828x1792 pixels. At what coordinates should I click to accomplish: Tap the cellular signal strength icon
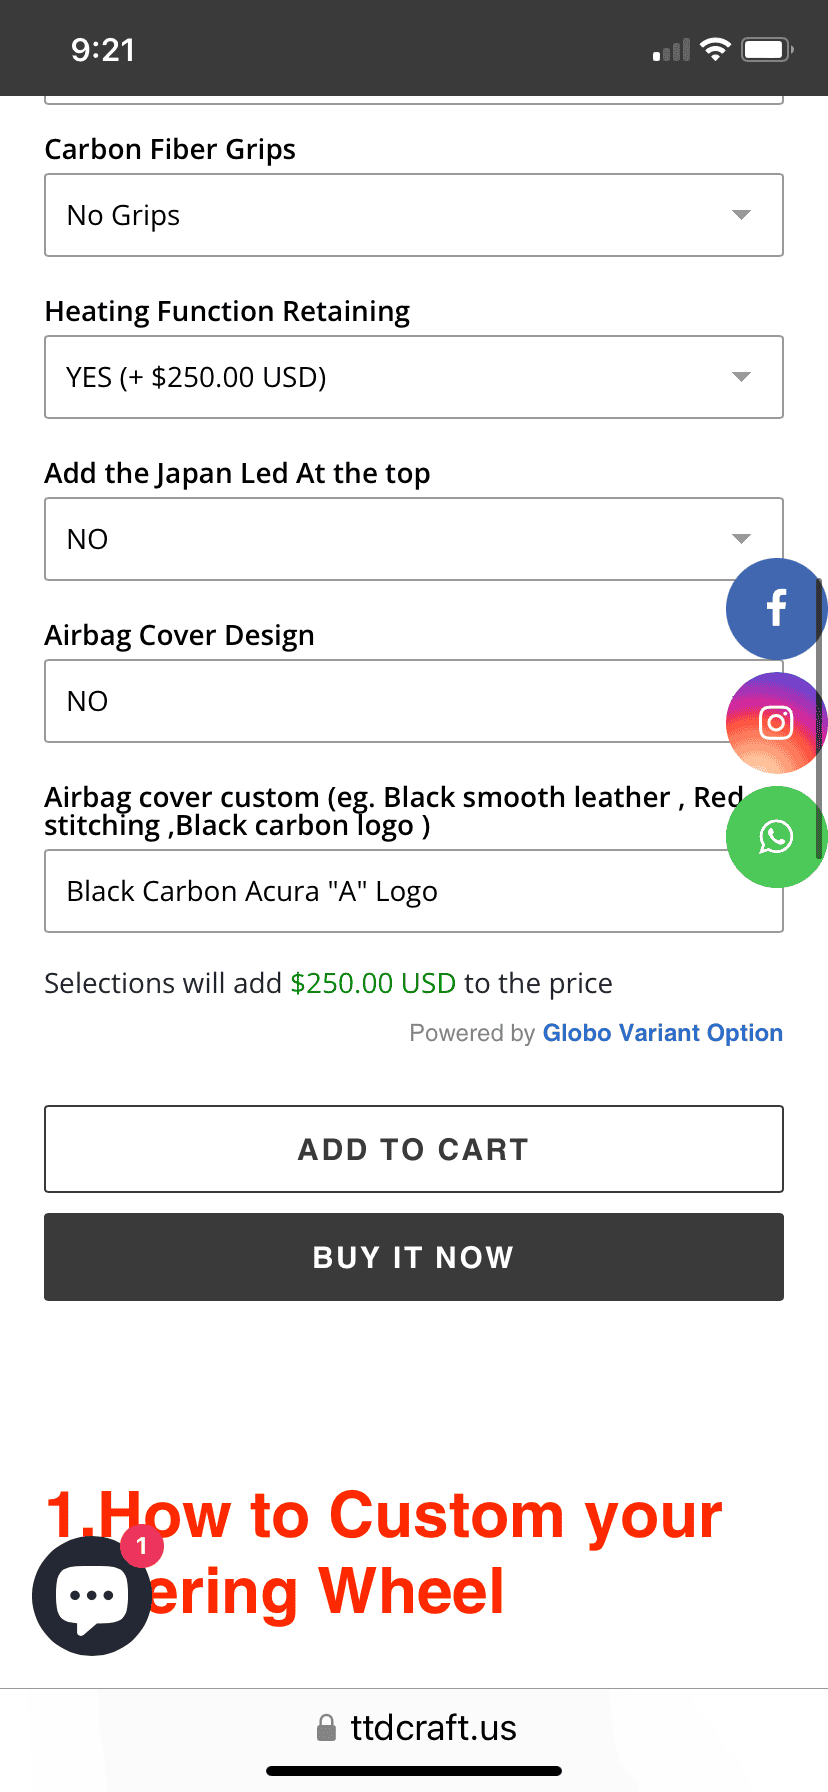[671, 51]
